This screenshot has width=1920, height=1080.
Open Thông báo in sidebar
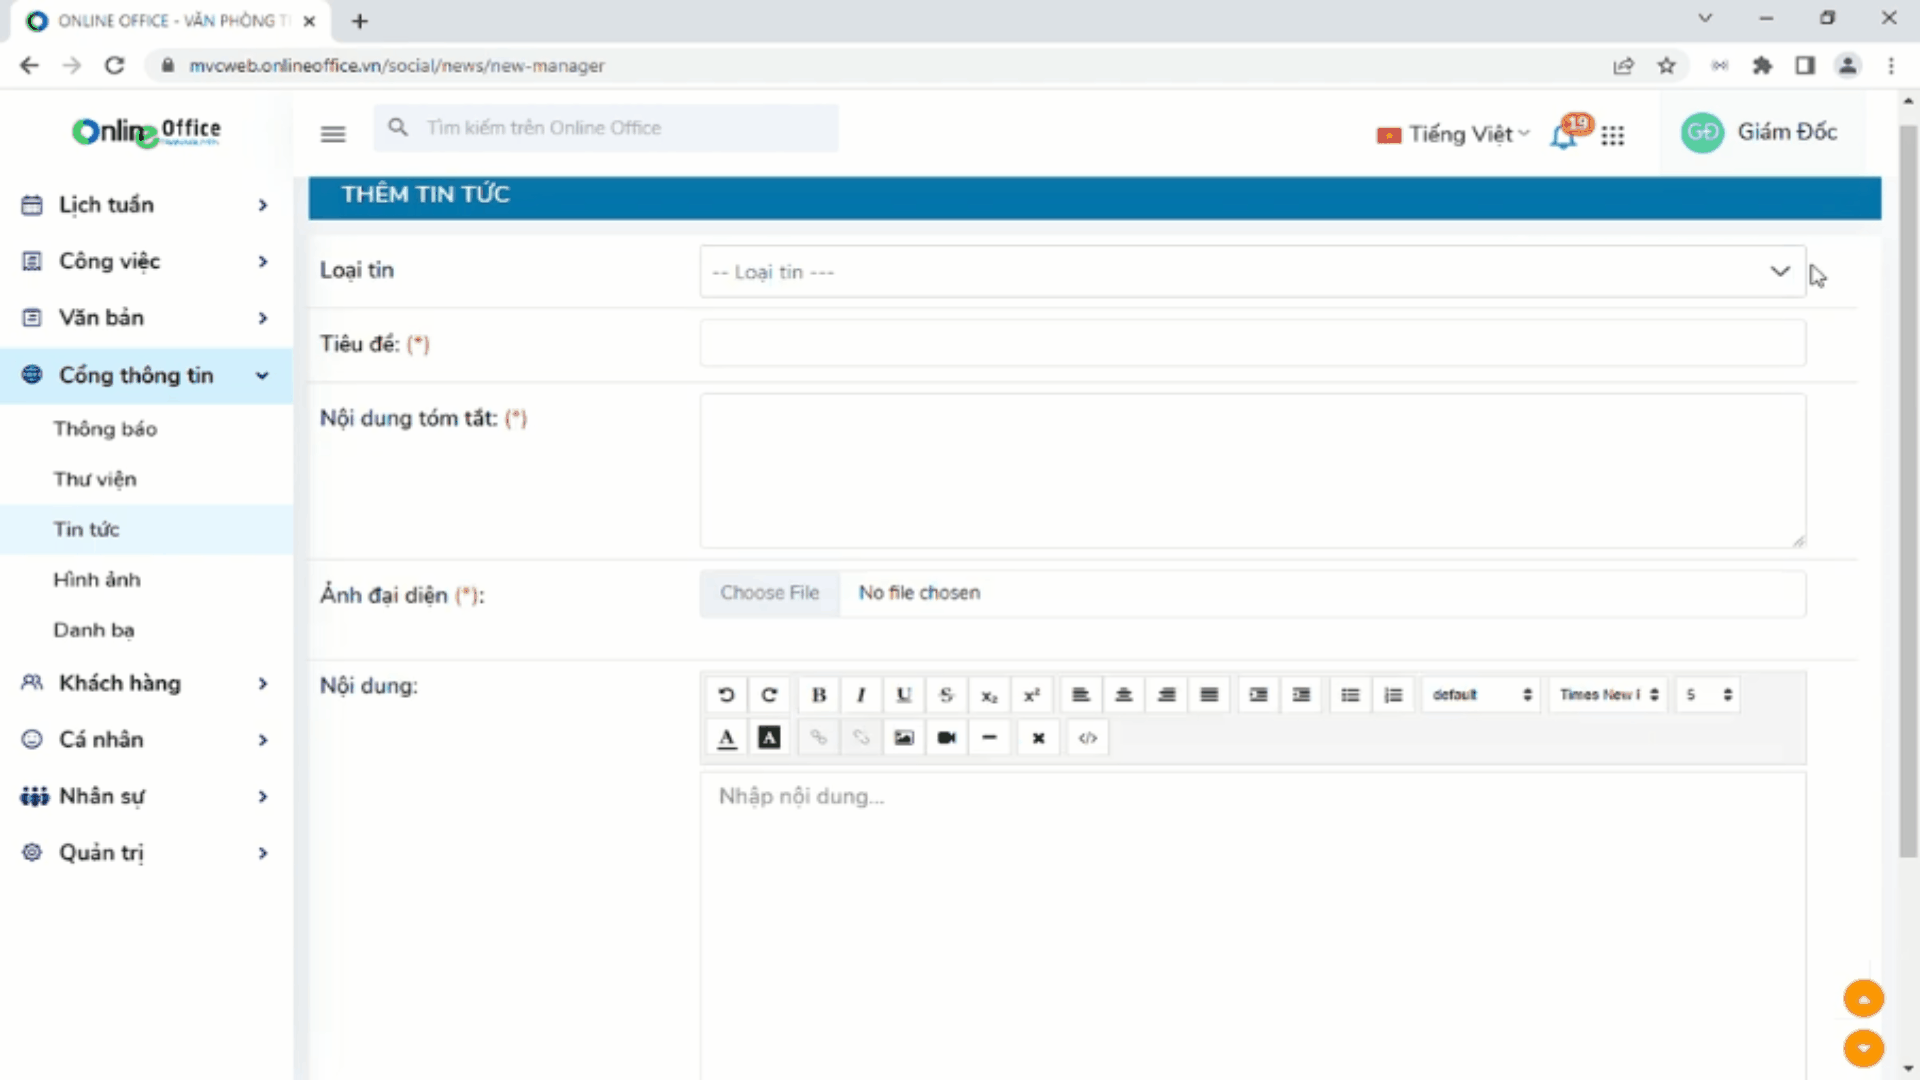pyautogui.click(x=105, y=429)
